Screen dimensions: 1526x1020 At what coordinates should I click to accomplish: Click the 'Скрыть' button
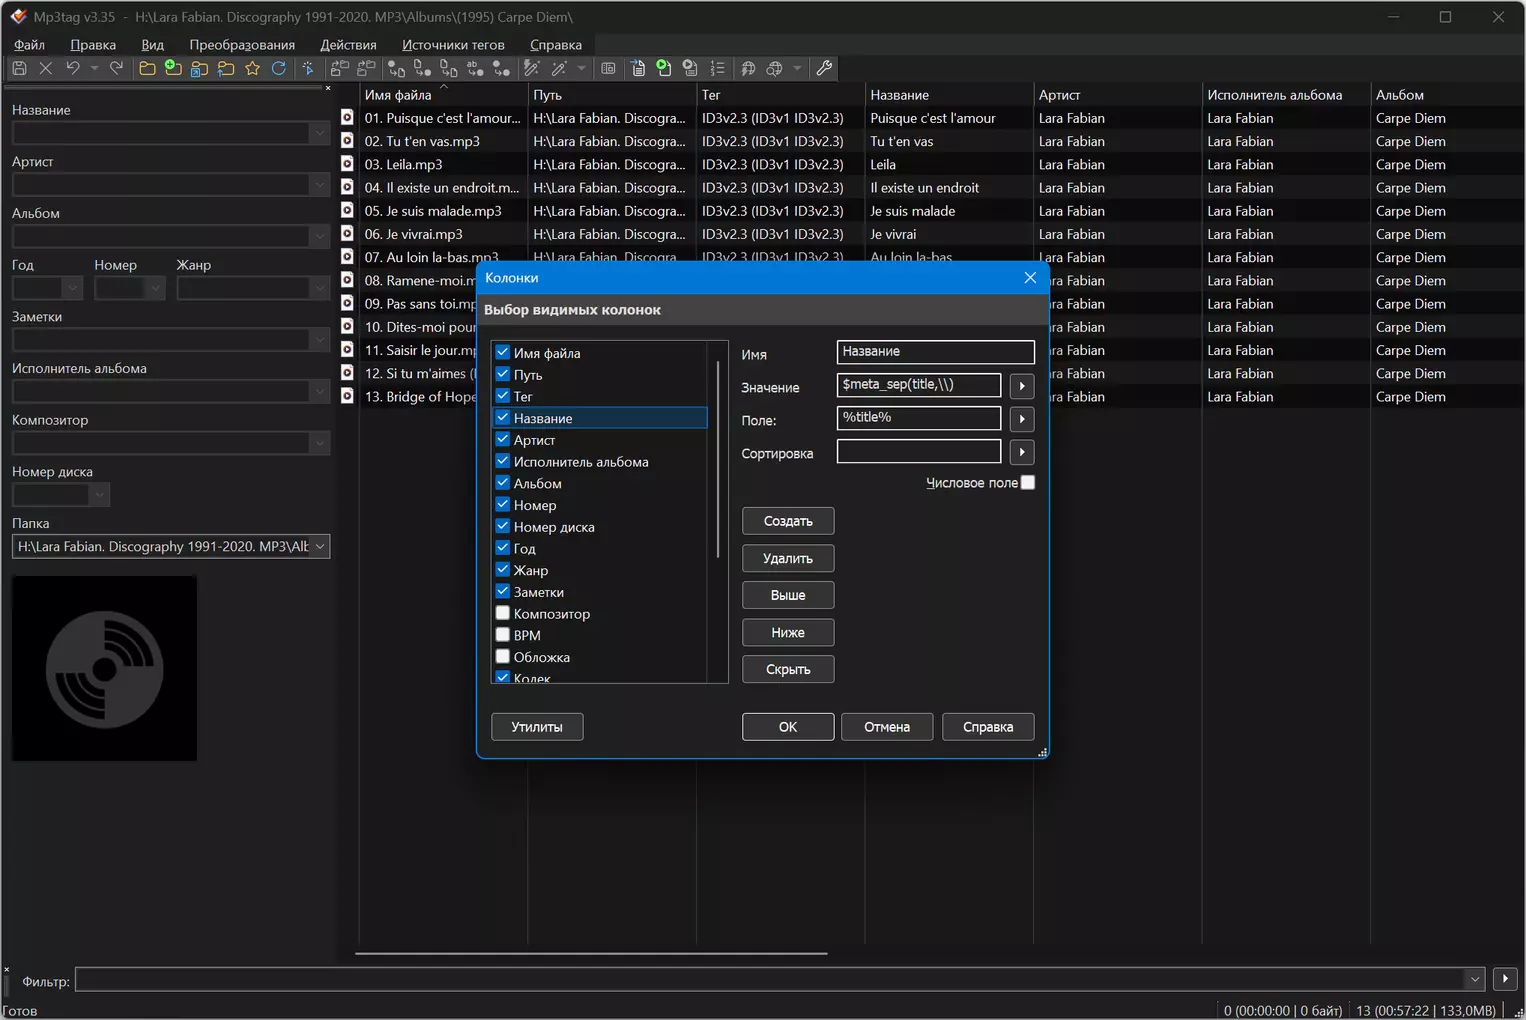[788, 669]
